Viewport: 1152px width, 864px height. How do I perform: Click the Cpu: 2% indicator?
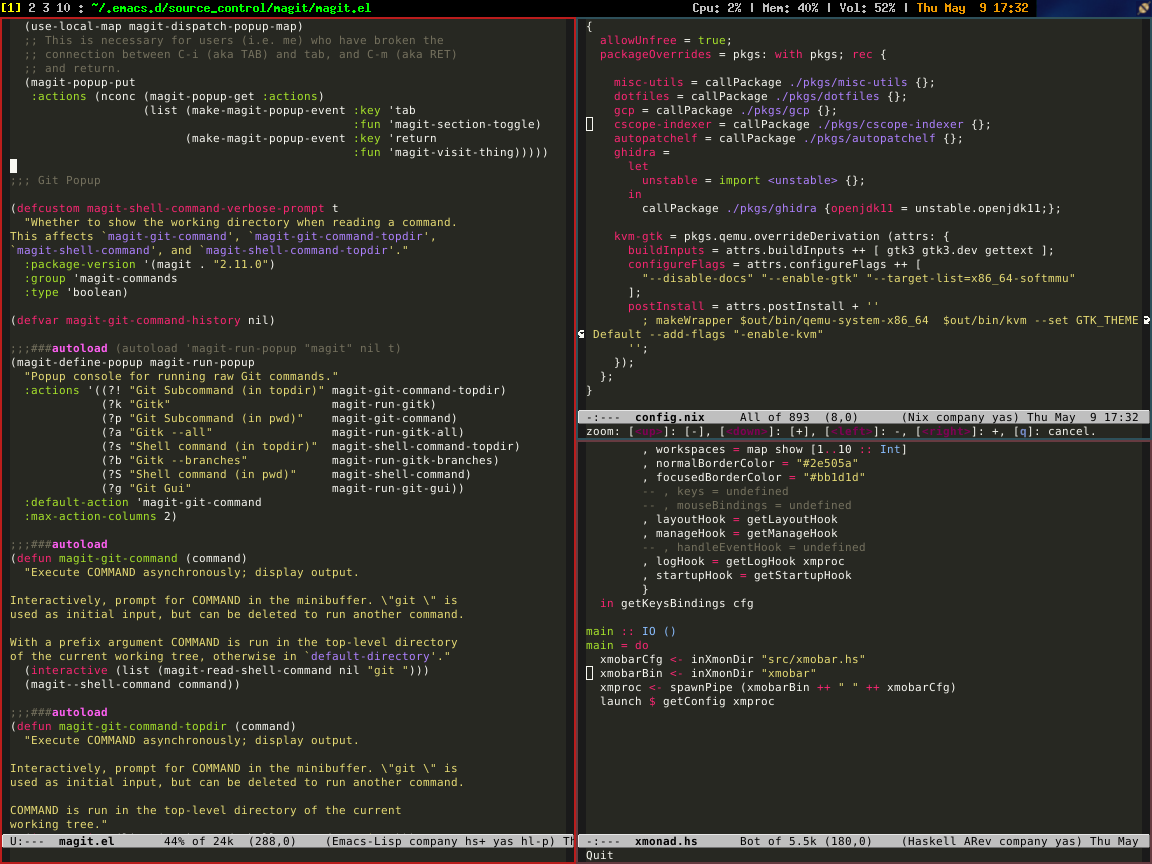click(x=716, y=8)
